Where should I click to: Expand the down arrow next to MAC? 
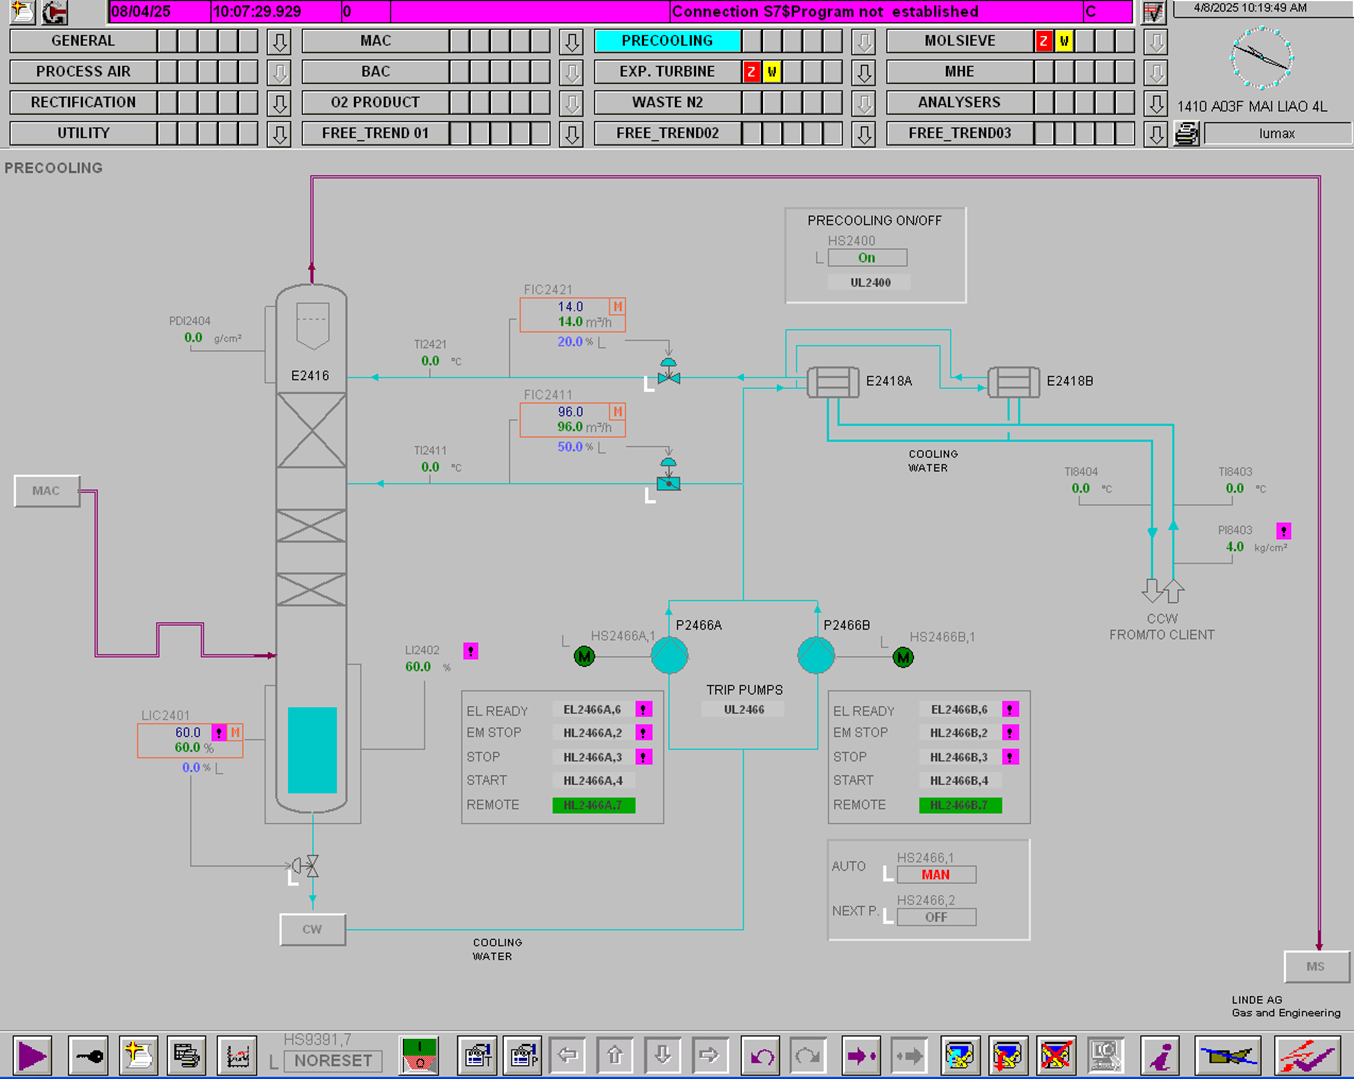click(x=571, y=42)
